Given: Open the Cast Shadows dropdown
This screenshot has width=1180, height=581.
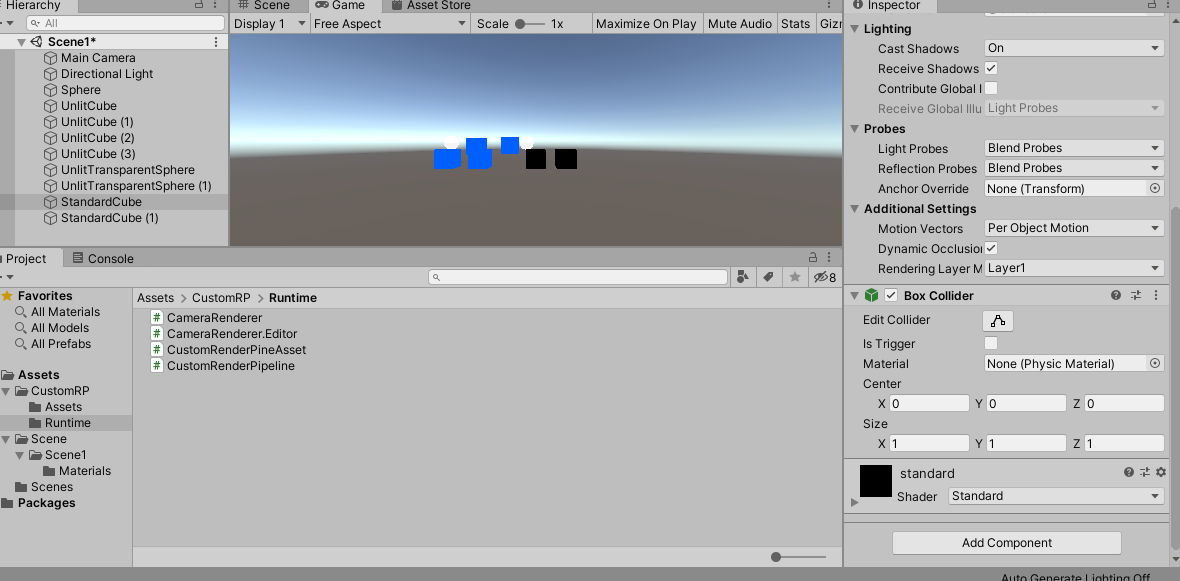Looking at the screenshot, I should pyautogui.click(x=1074, y=48).
